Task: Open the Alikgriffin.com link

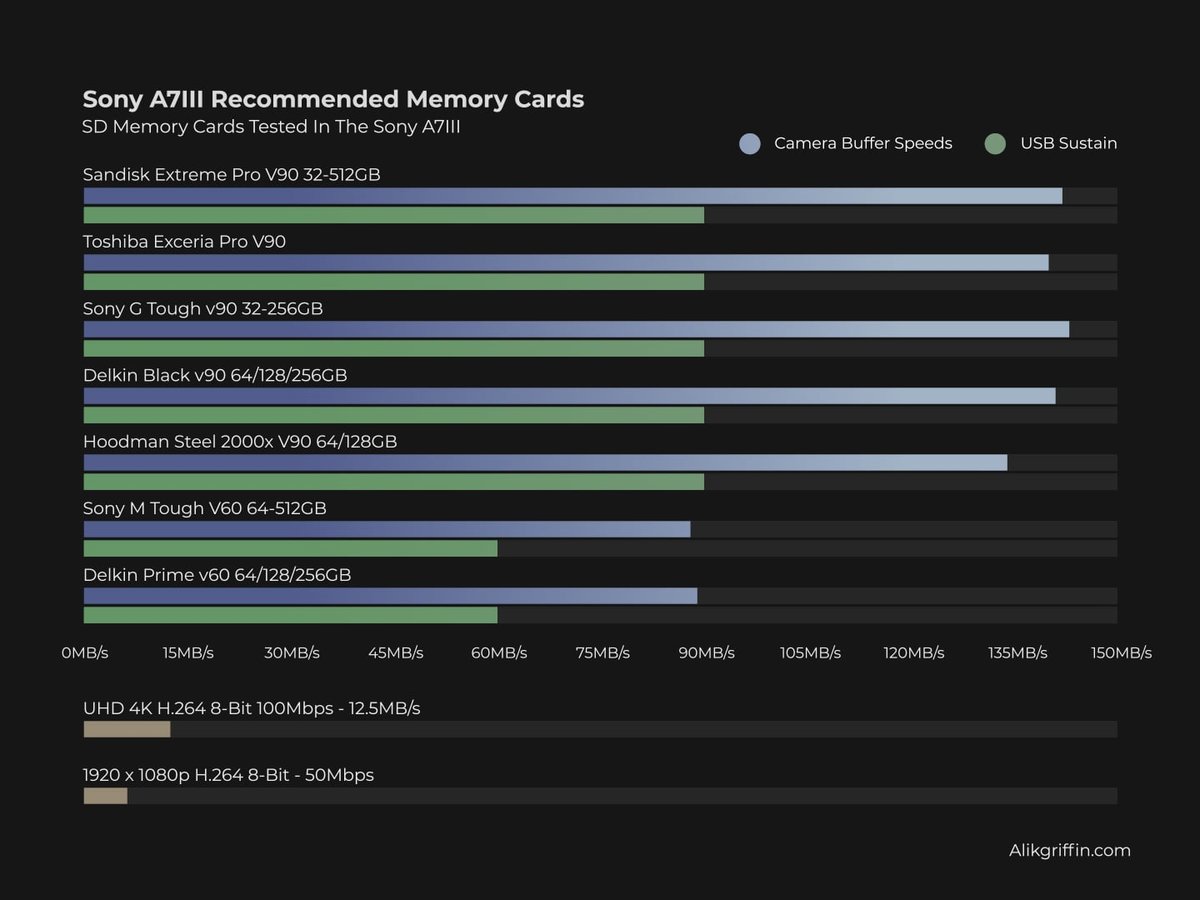Action: [x=1070, y=850]
